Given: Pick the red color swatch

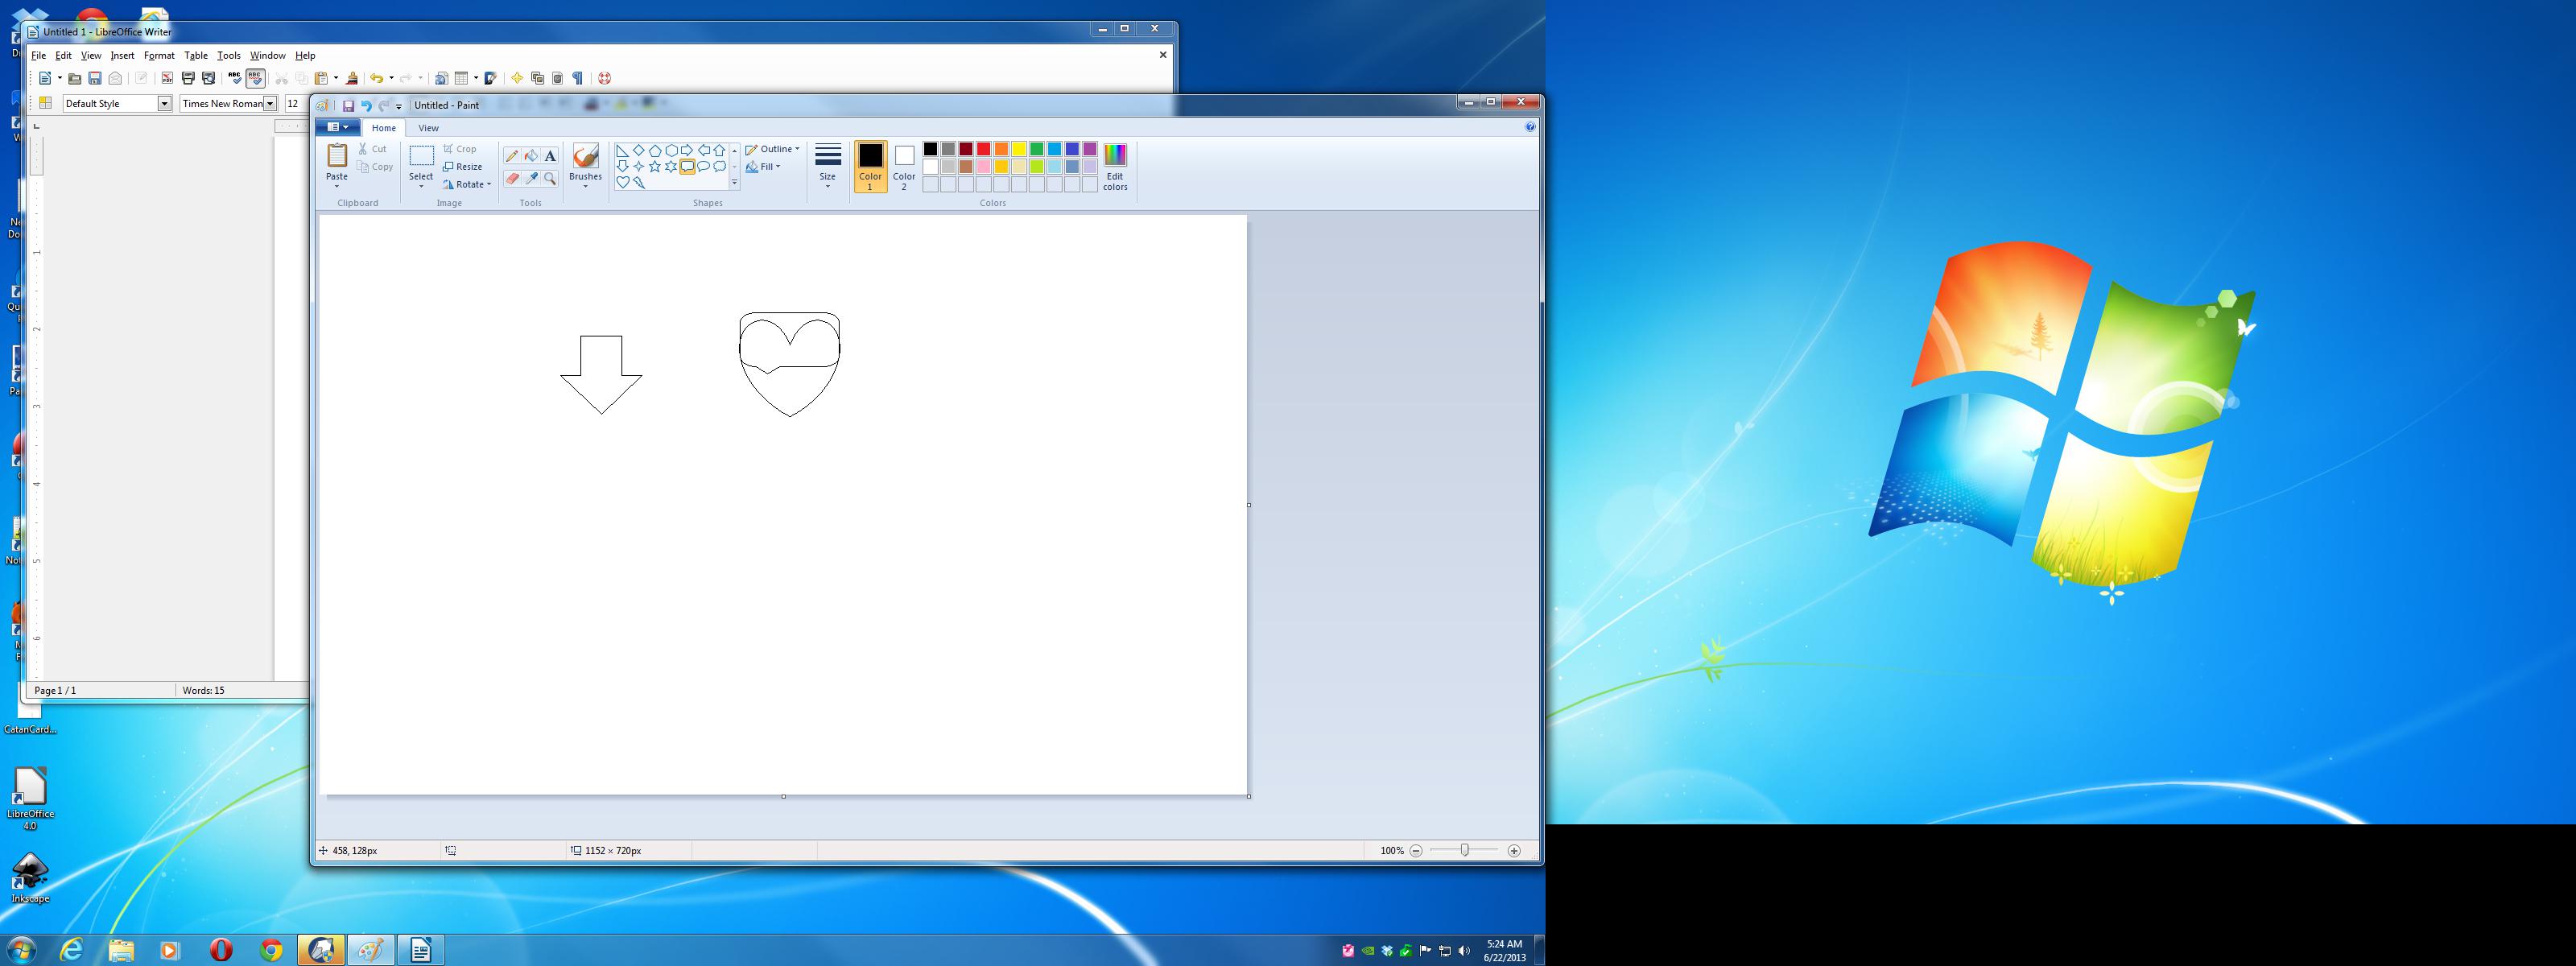Looking at the screenshot, I should 984,149.
